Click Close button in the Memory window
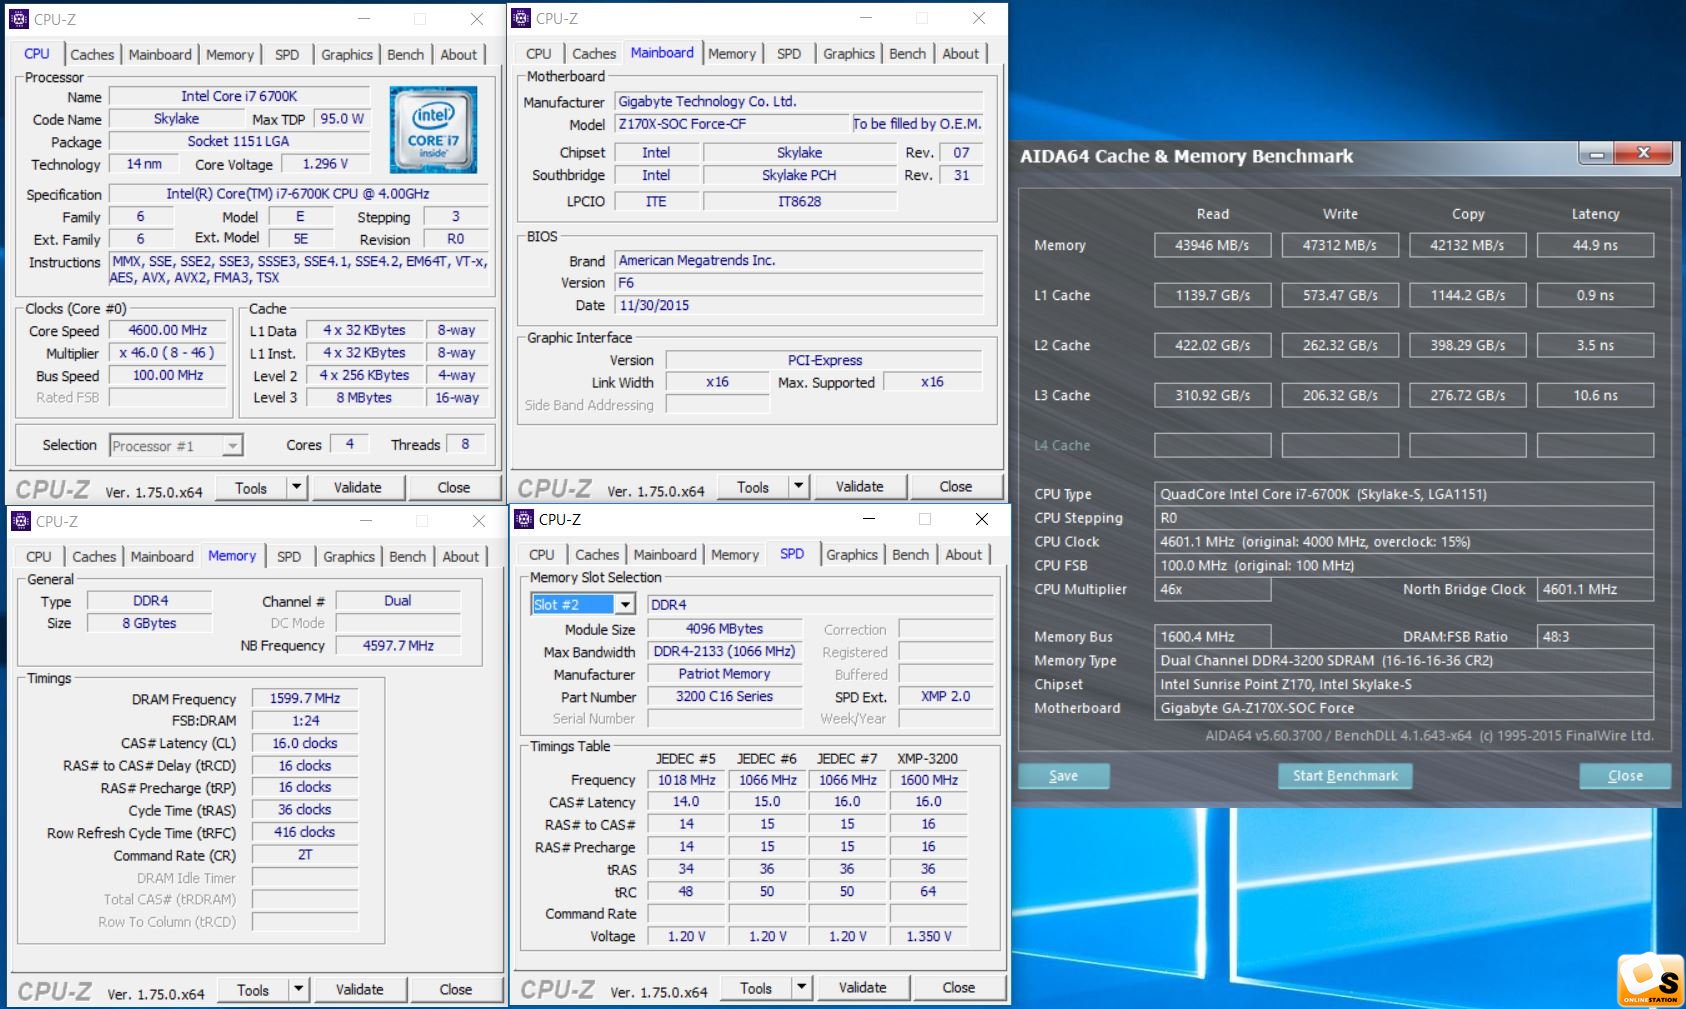 (x=455, y=990)
